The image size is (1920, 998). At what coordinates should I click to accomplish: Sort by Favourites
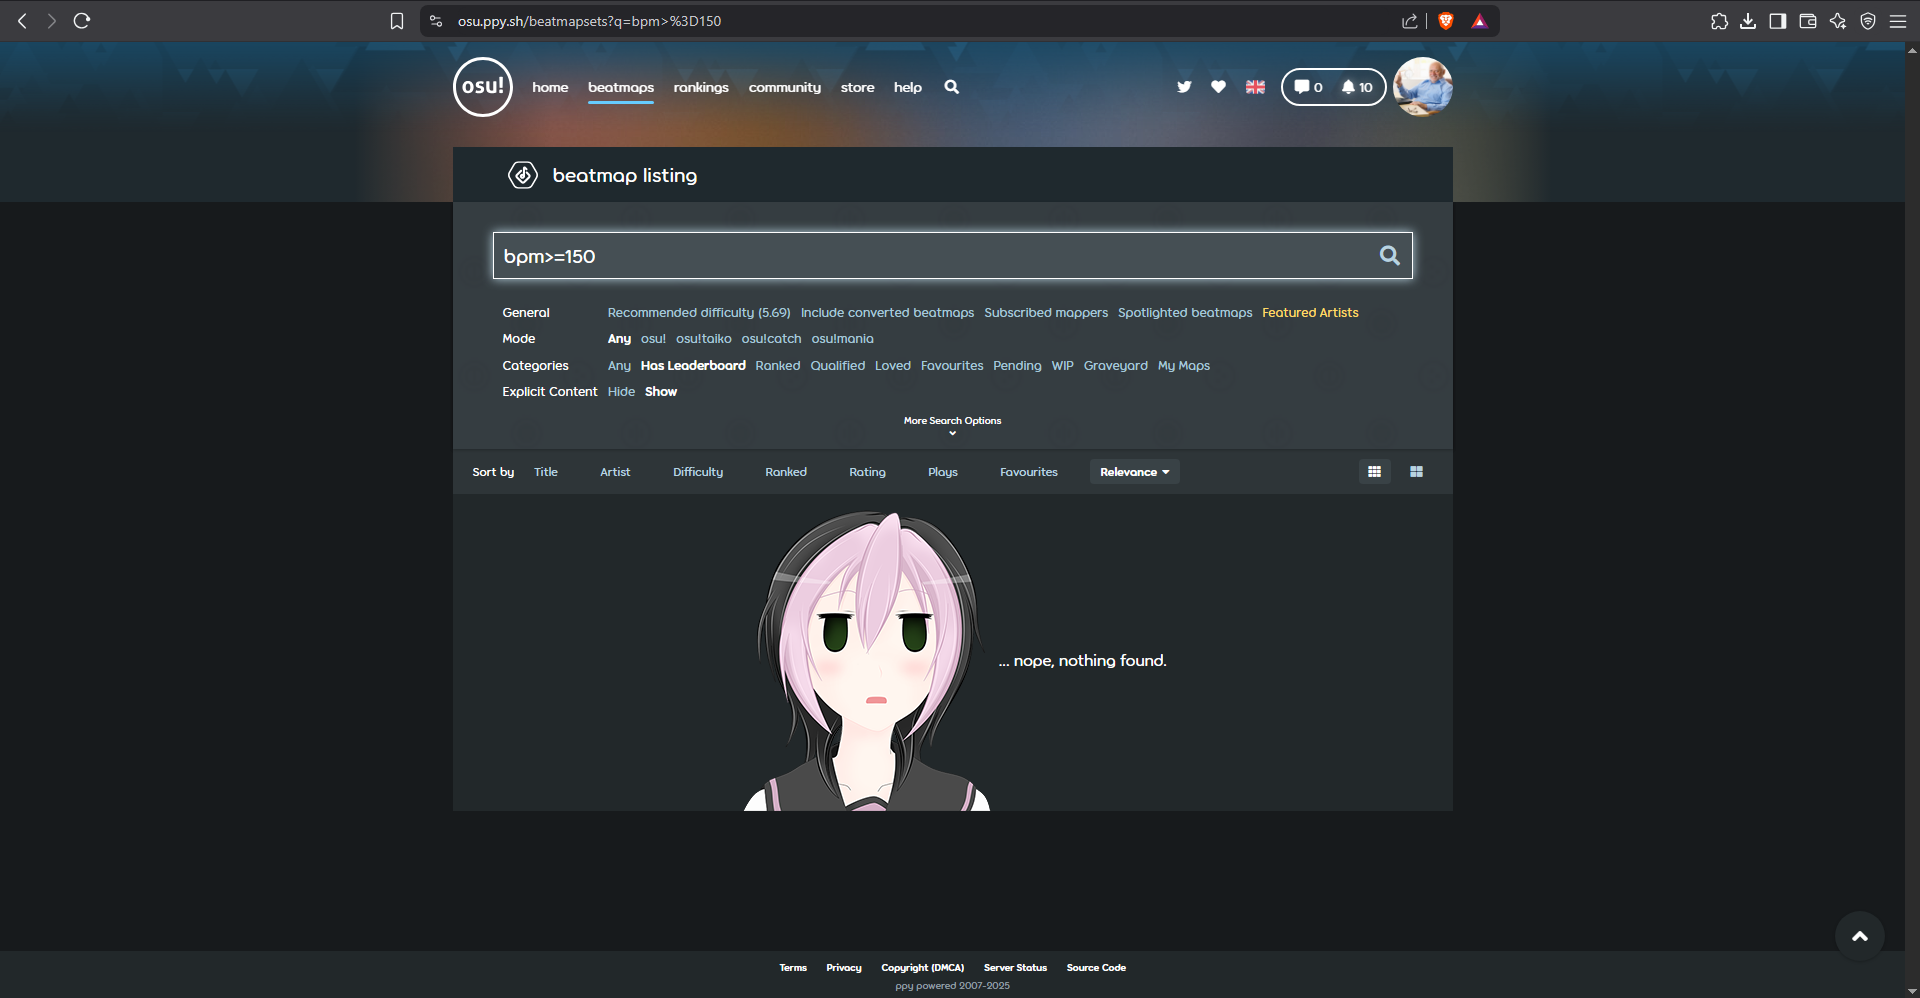pyautogui.click(x=1029, y=472)
